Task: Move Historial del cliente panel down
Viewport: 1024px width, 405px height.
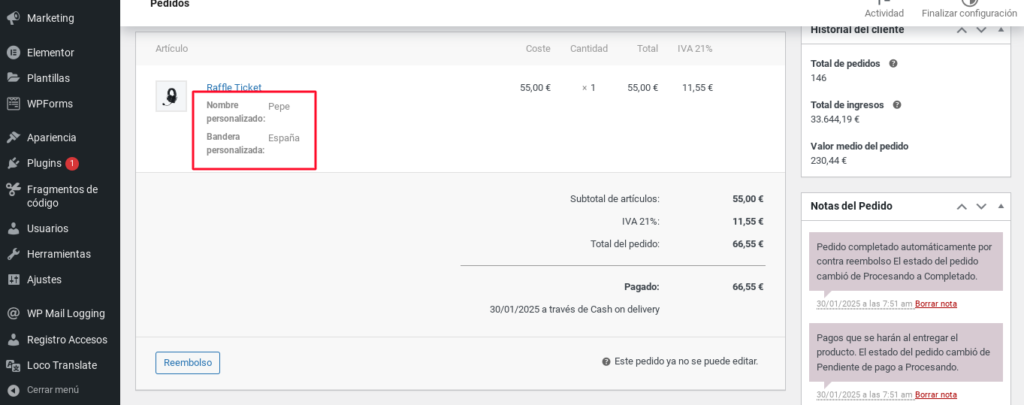Action: [x=981, y=29]
